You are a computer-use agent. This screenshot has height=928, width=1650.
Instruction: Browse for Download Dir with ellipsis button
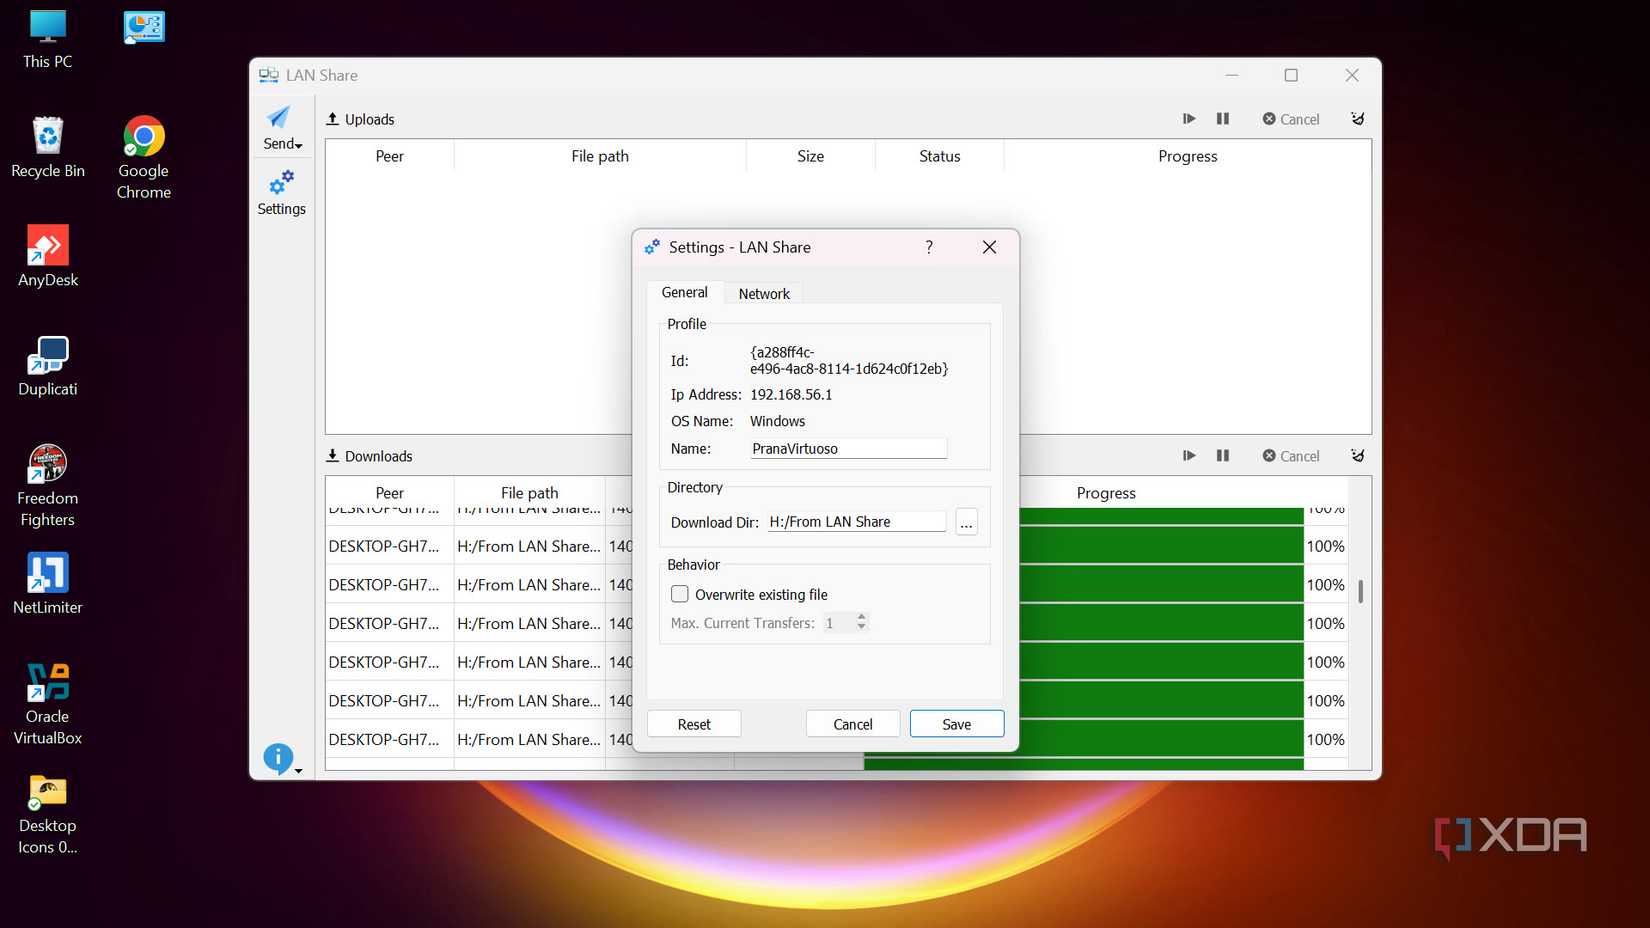click(x=966, y=523)
